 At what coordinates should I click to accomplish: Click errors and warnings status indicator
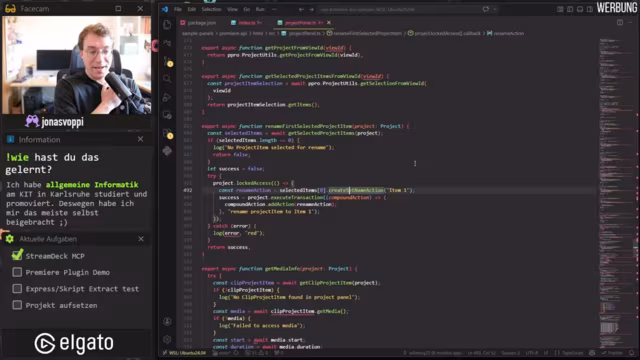click(x=258, y=353)
